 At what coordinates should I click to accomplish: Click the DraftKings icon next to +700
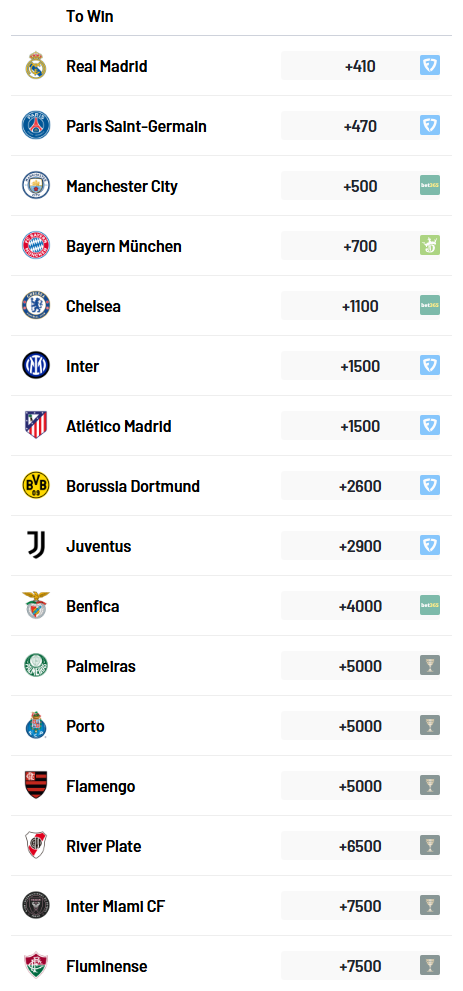click(x=430, y=245)
